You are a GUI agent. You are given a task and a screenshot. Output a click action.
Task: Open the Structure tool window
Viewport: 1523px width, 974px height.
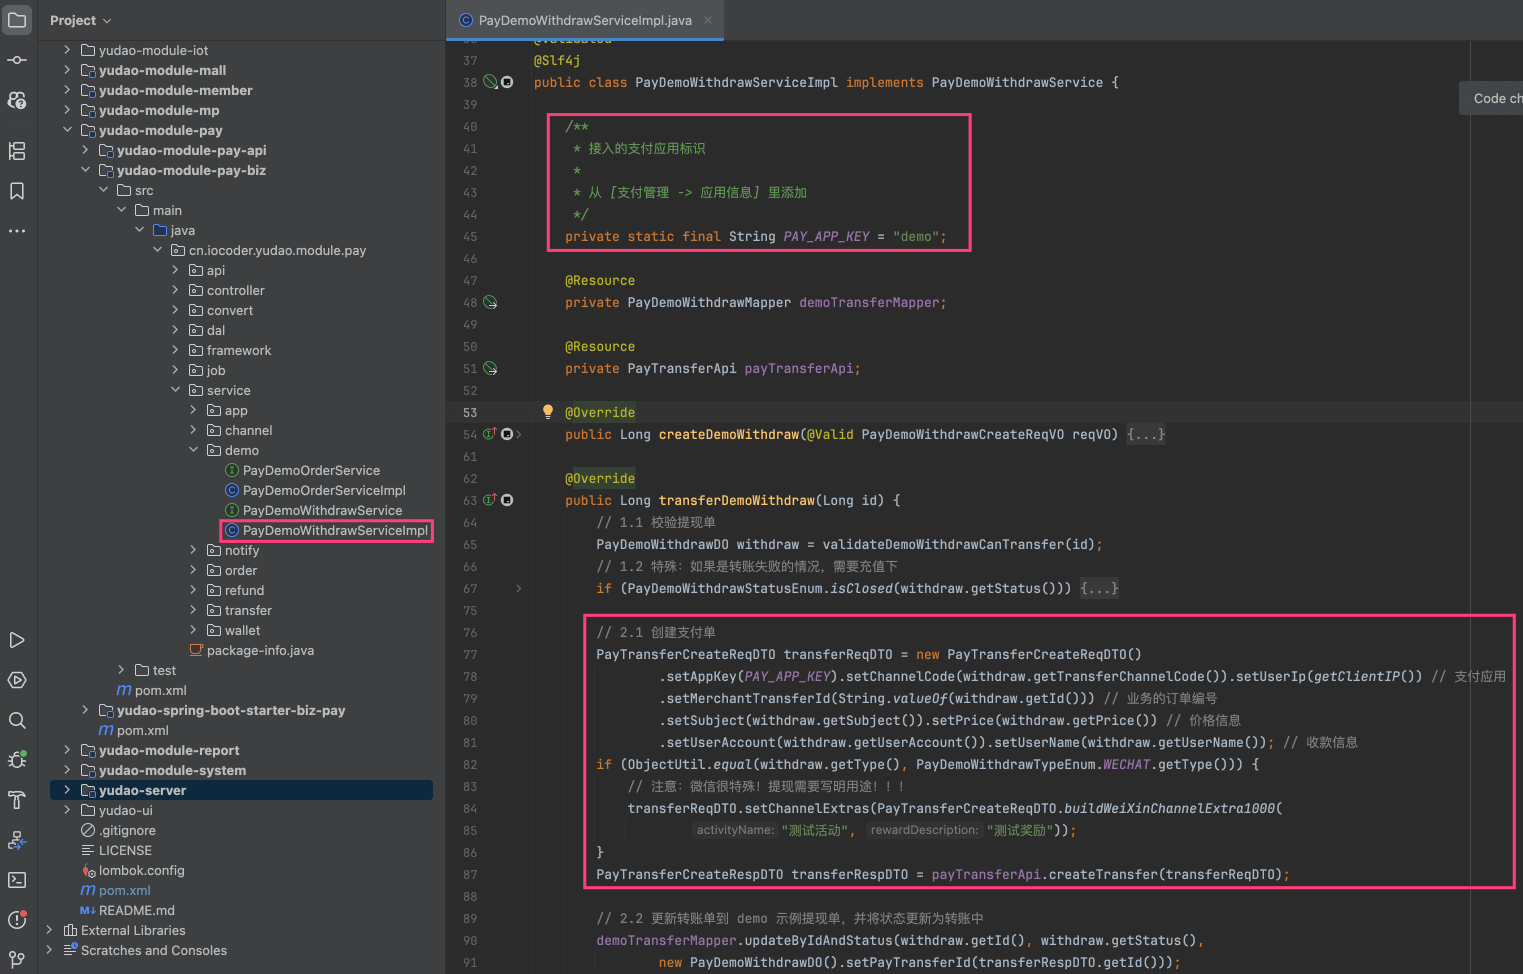click(17, 151)
